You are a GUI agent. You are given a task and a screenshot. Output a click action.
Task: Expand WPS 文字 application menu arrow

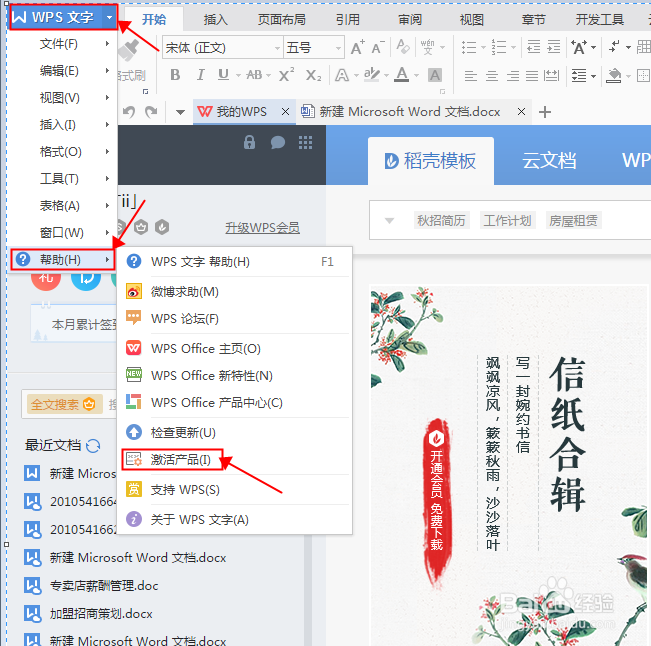(x=109, y=17)
